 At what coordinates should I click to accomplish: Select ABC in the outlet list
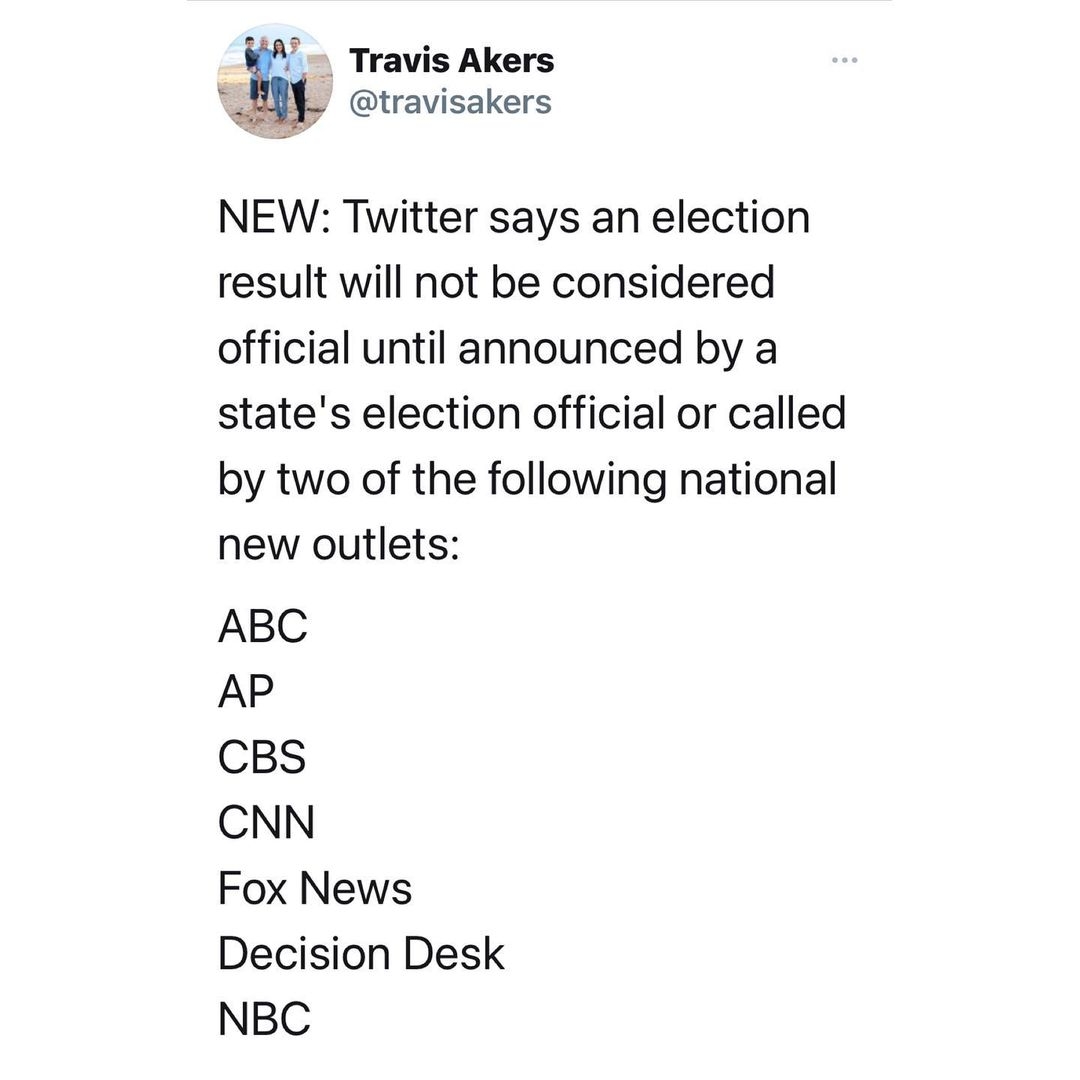coord(262,626)
